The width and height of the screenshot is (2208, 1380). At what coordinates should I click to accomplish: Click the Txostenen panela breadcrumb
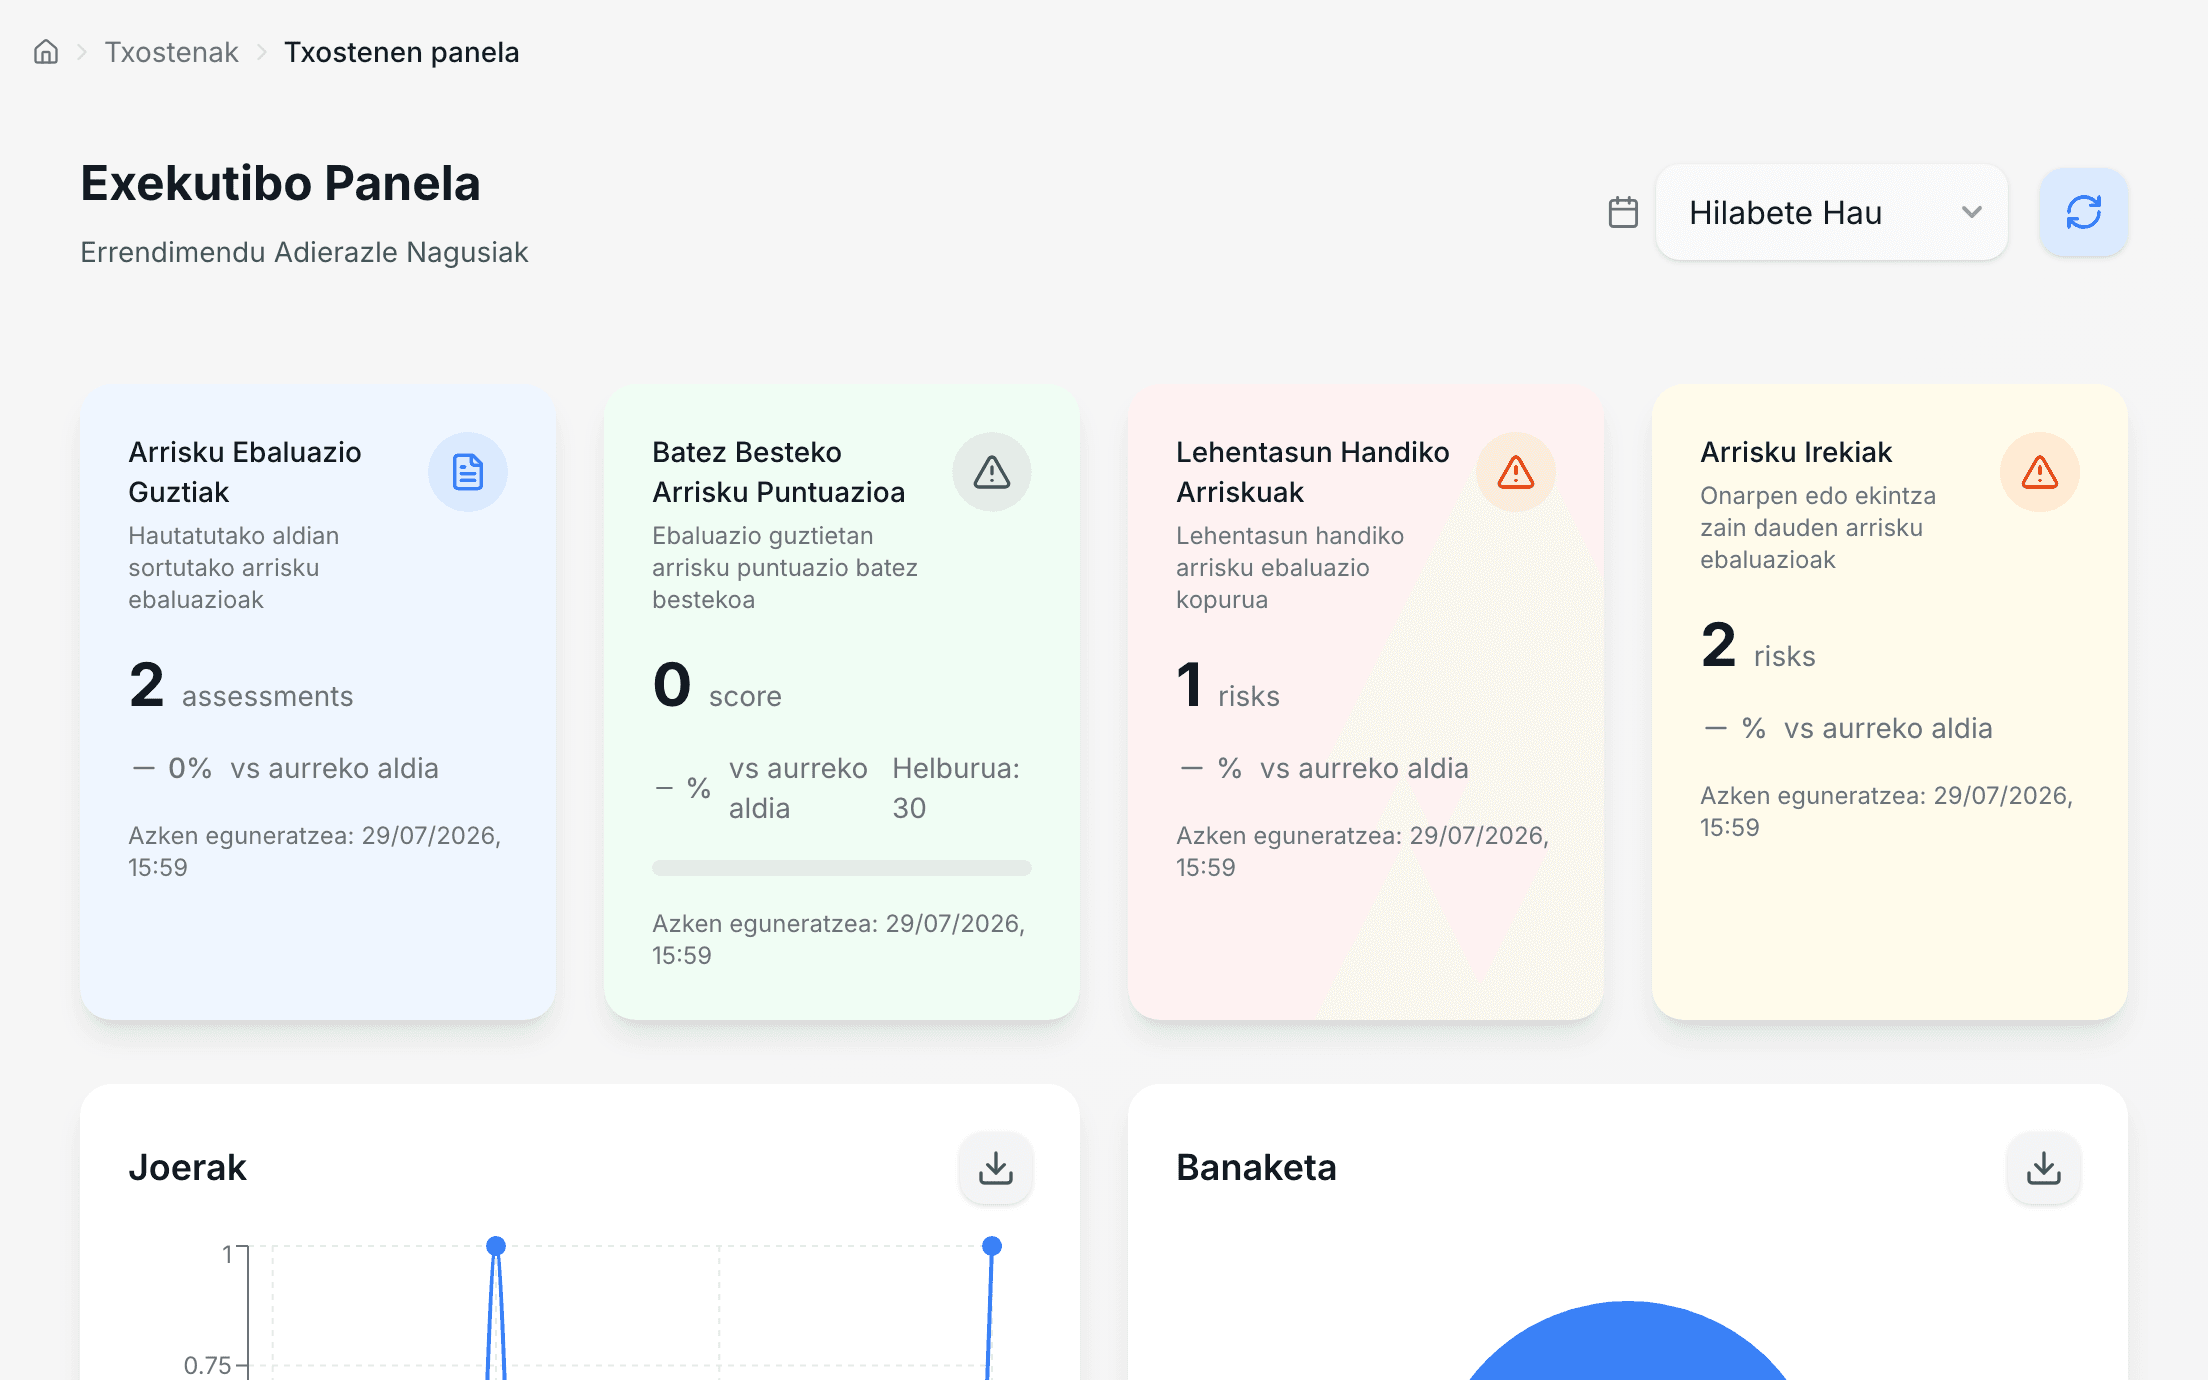402,52
